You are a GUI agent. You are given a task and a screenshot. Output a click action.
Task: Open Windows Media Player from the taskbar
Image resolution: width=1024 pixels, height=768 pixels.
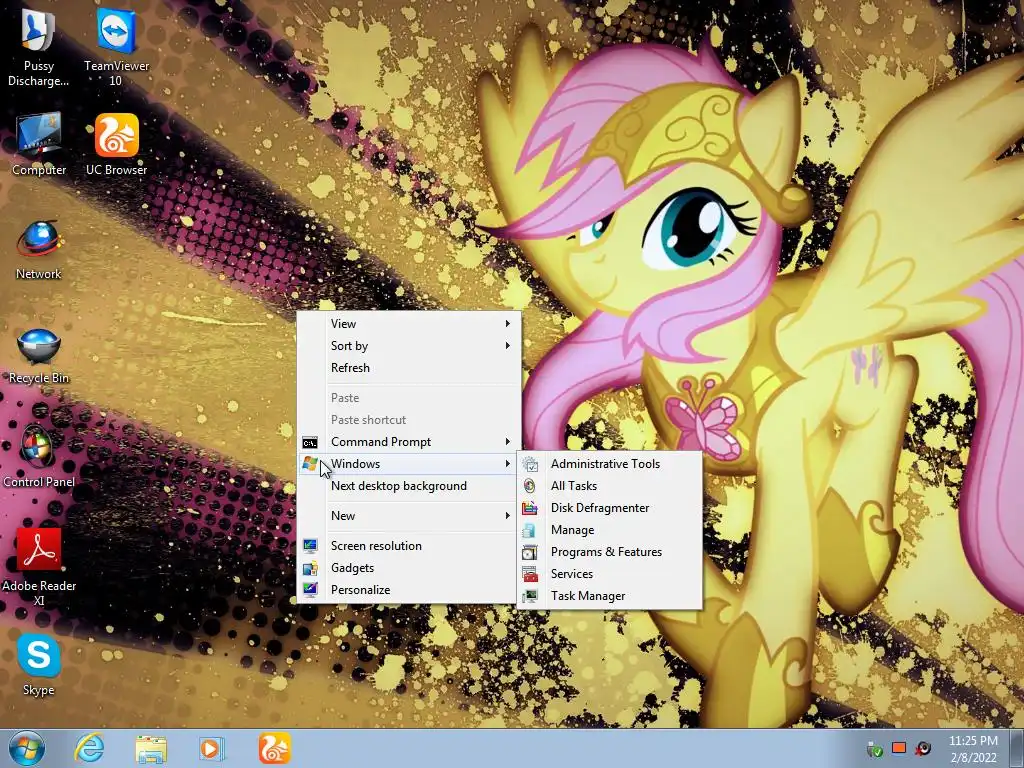click(211, 748)
